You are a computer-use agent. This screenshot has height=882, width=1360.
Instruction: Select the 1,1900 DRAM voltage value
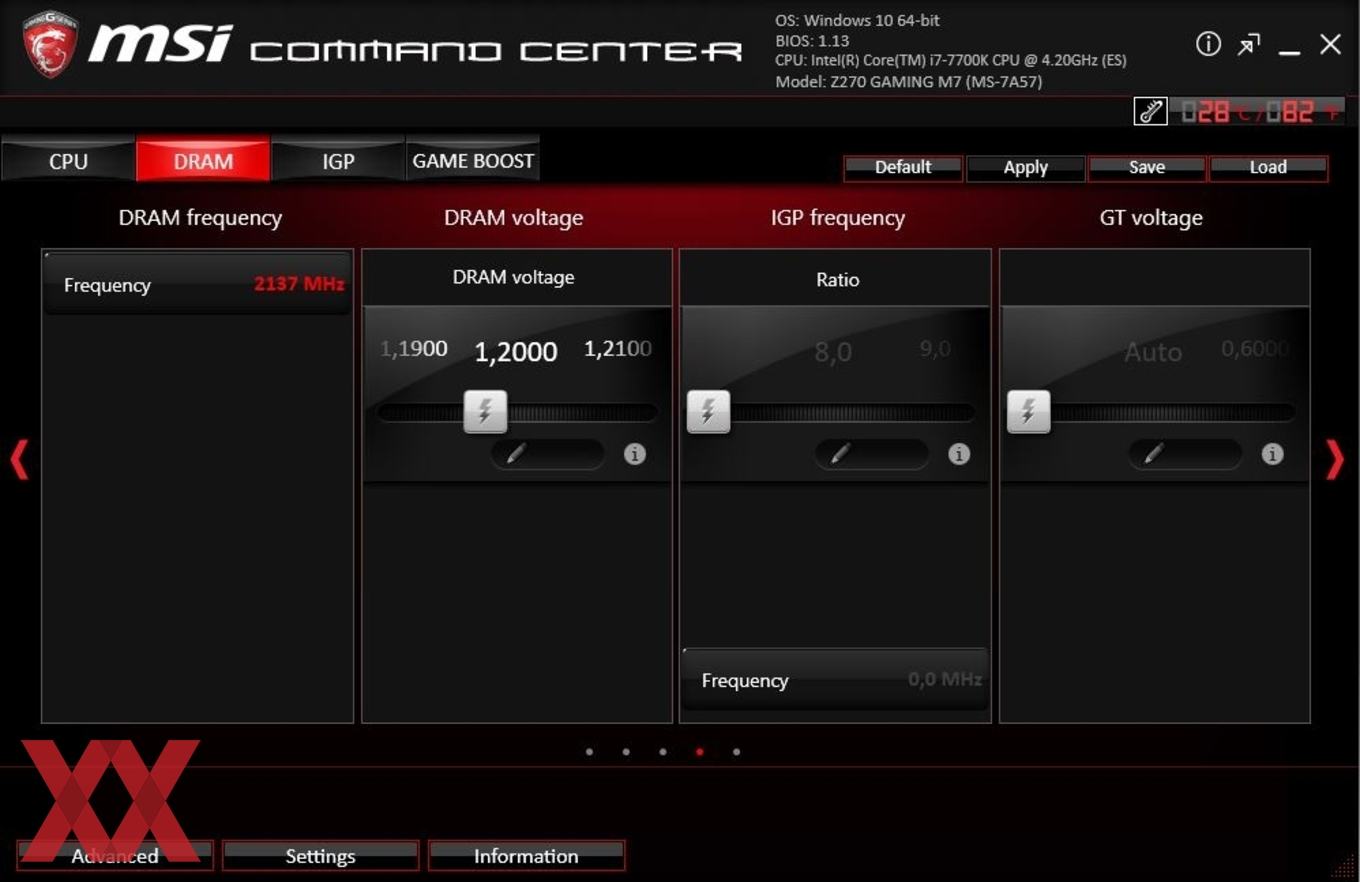[x=414, y=349]
